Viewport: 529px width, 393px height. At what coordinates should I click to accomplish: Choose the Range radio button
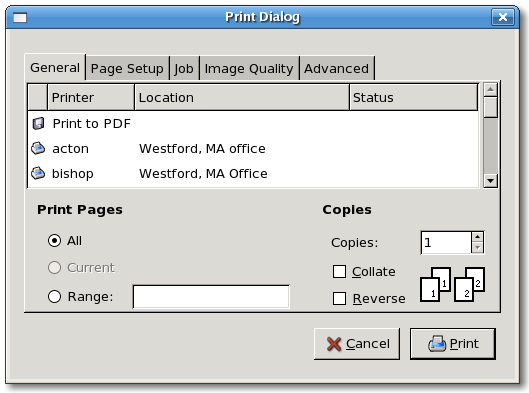pos(54,297)
